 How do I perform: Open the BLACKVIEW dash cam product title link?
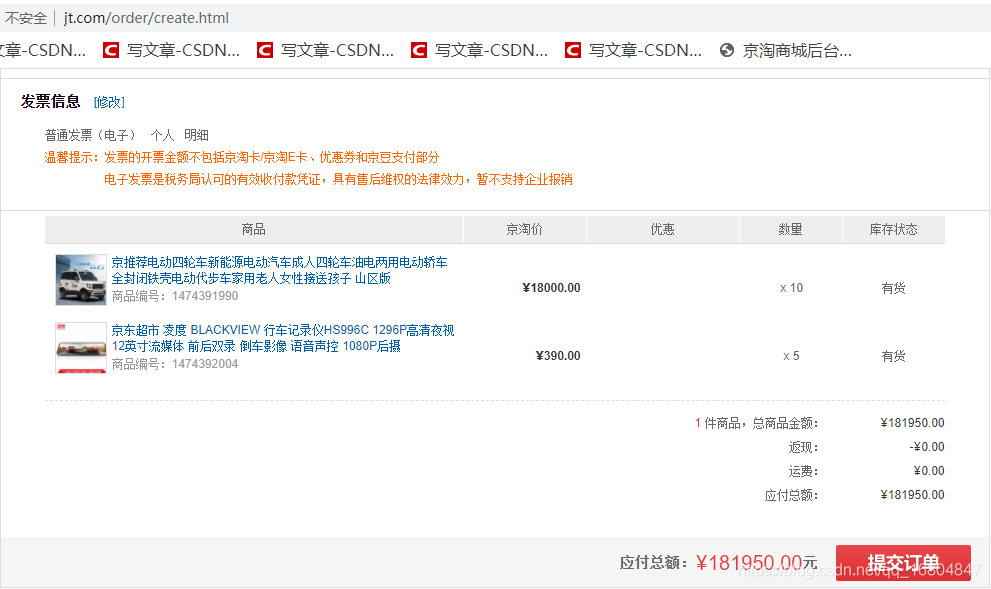pos(283,338)
